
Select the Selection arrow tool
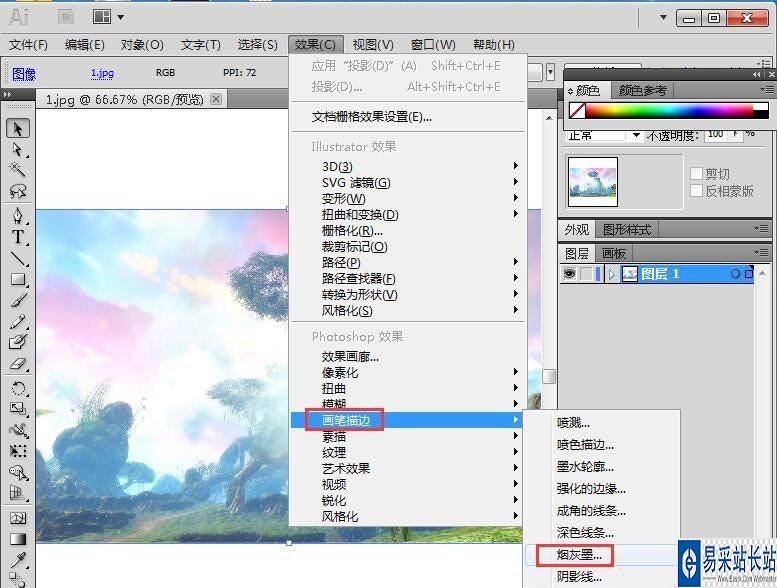click(18, 128)
